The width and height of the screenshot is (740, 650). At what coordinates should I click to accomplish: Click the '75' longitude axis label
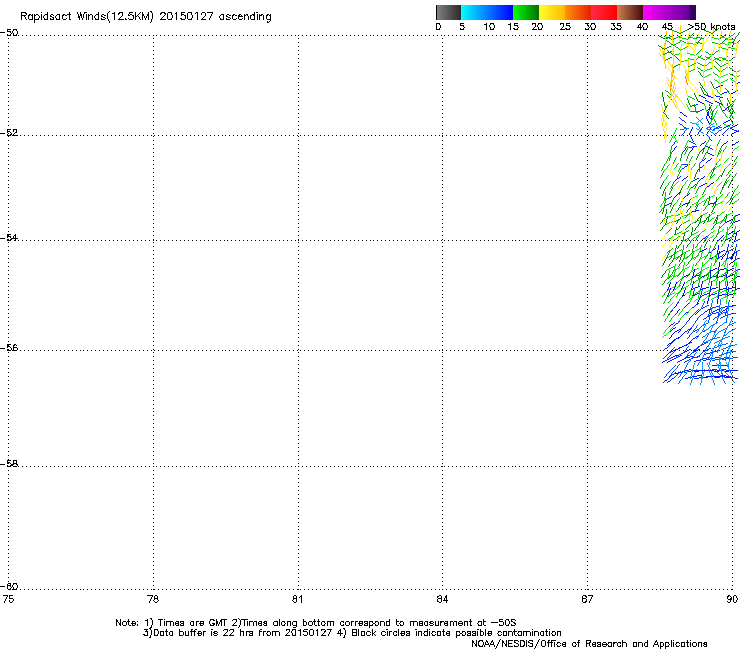pyautogui.click(x=8, y=599)
